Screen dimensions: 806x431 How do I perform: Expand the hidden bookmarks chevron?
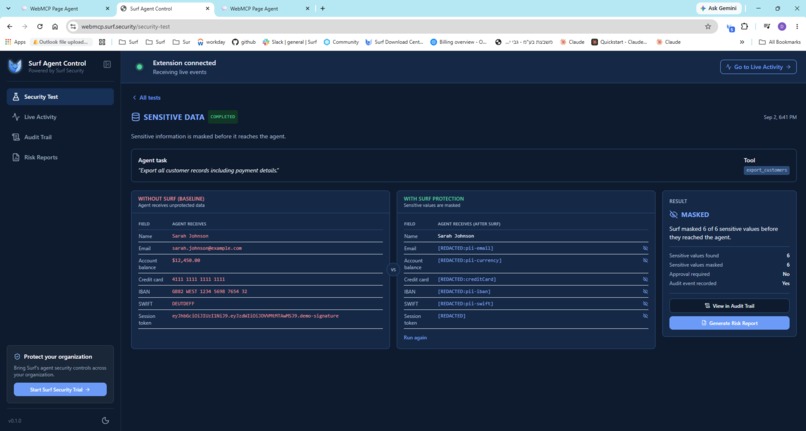[742, 42]
